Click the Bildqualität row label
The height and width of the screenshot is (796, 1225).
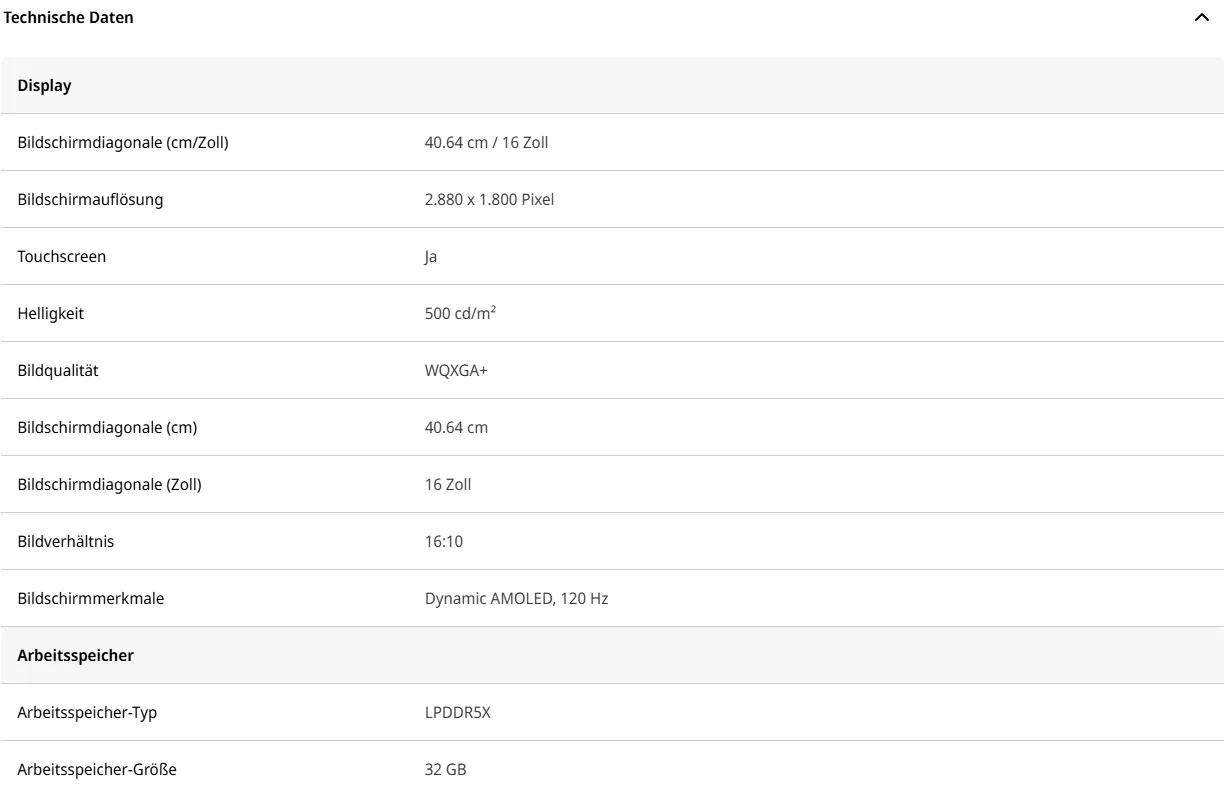pyautogui.click(x=57, y=371)
